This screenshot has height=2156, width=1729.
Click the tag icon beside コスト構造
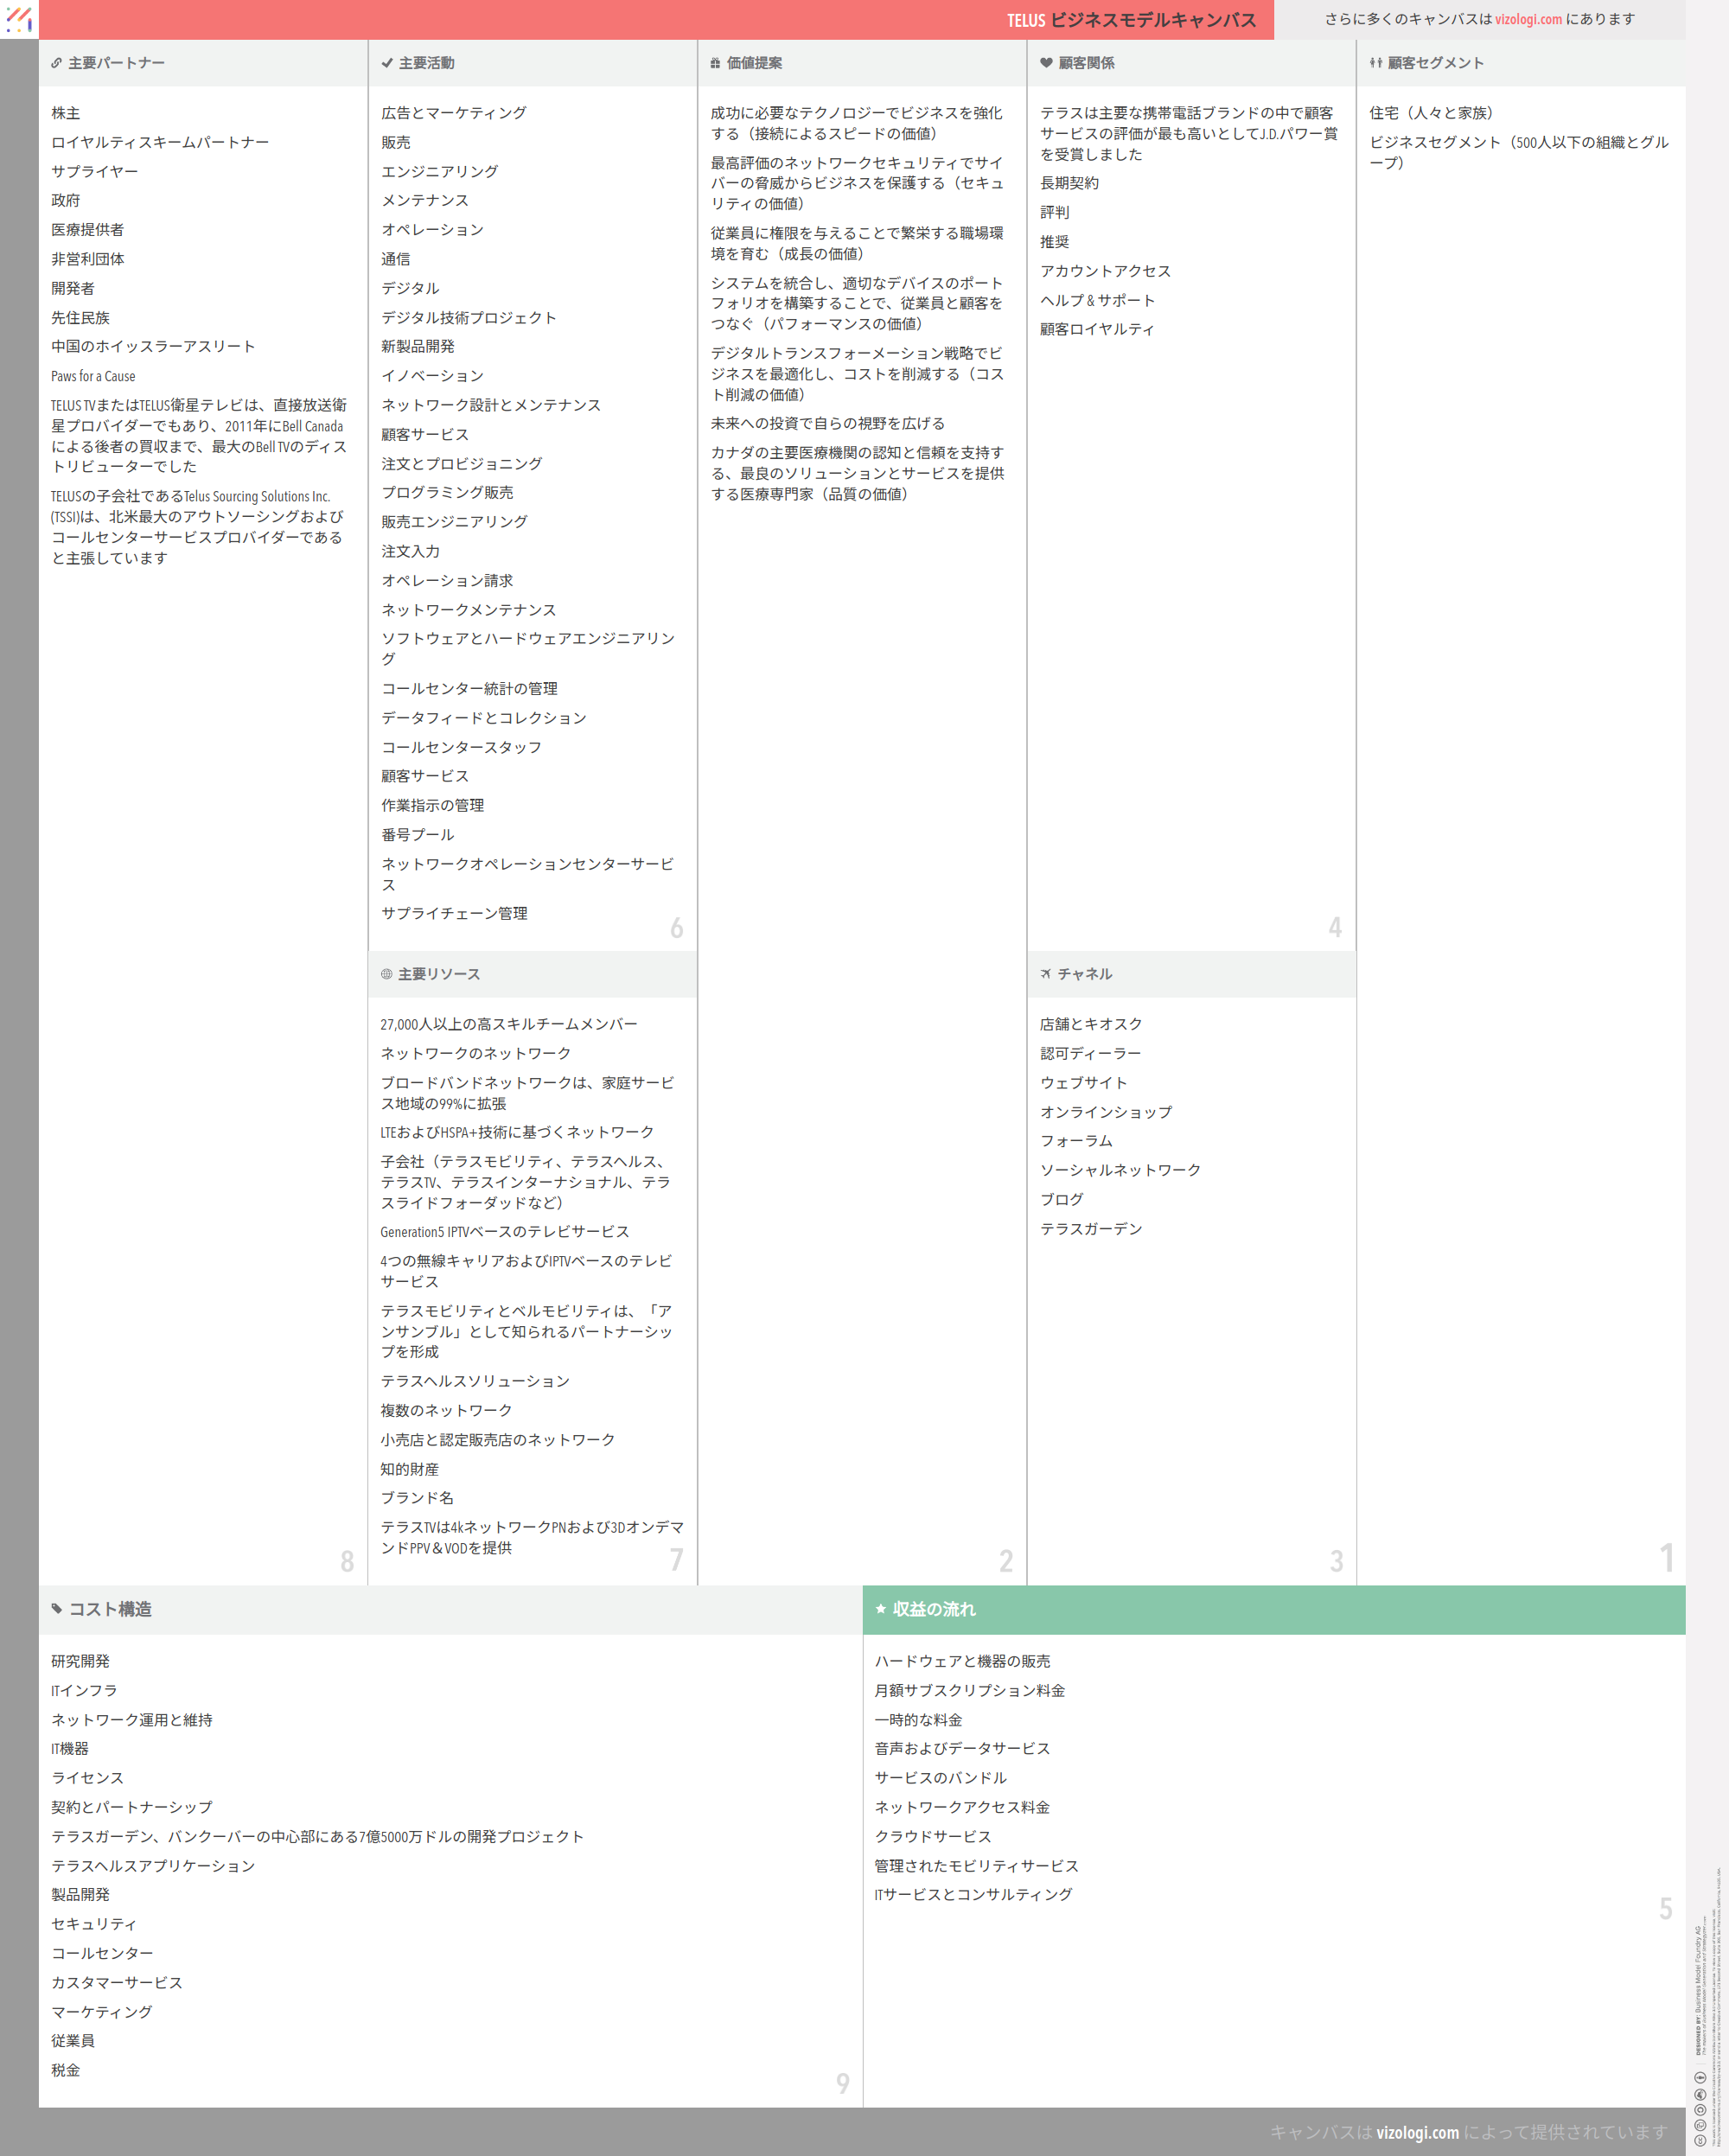57,1609
